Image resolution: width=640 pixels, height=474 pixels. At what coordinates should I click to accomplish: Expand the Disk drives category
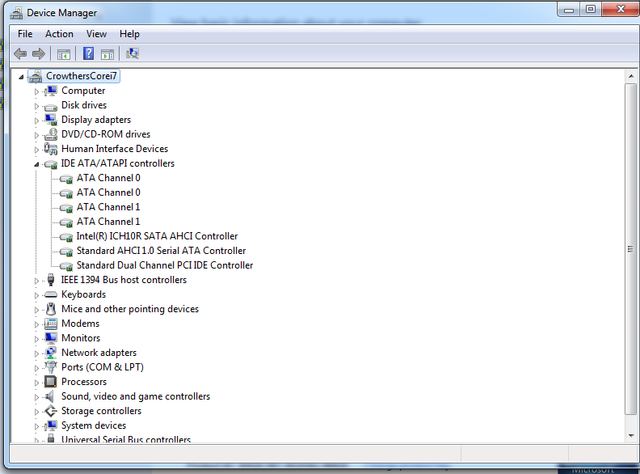pyautogui.click(x=36, y=106)
